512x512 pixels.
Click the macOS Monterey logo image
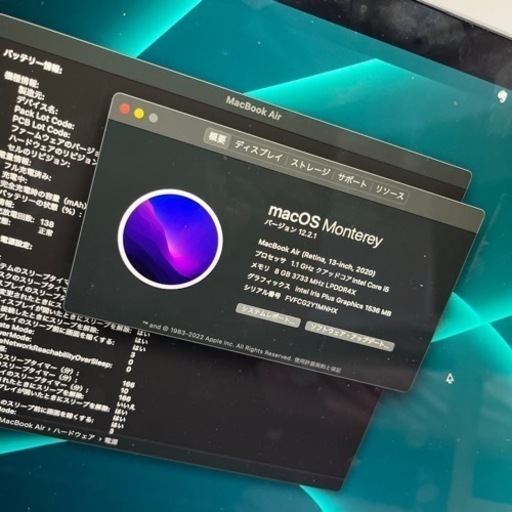click(x=170, y=238)
